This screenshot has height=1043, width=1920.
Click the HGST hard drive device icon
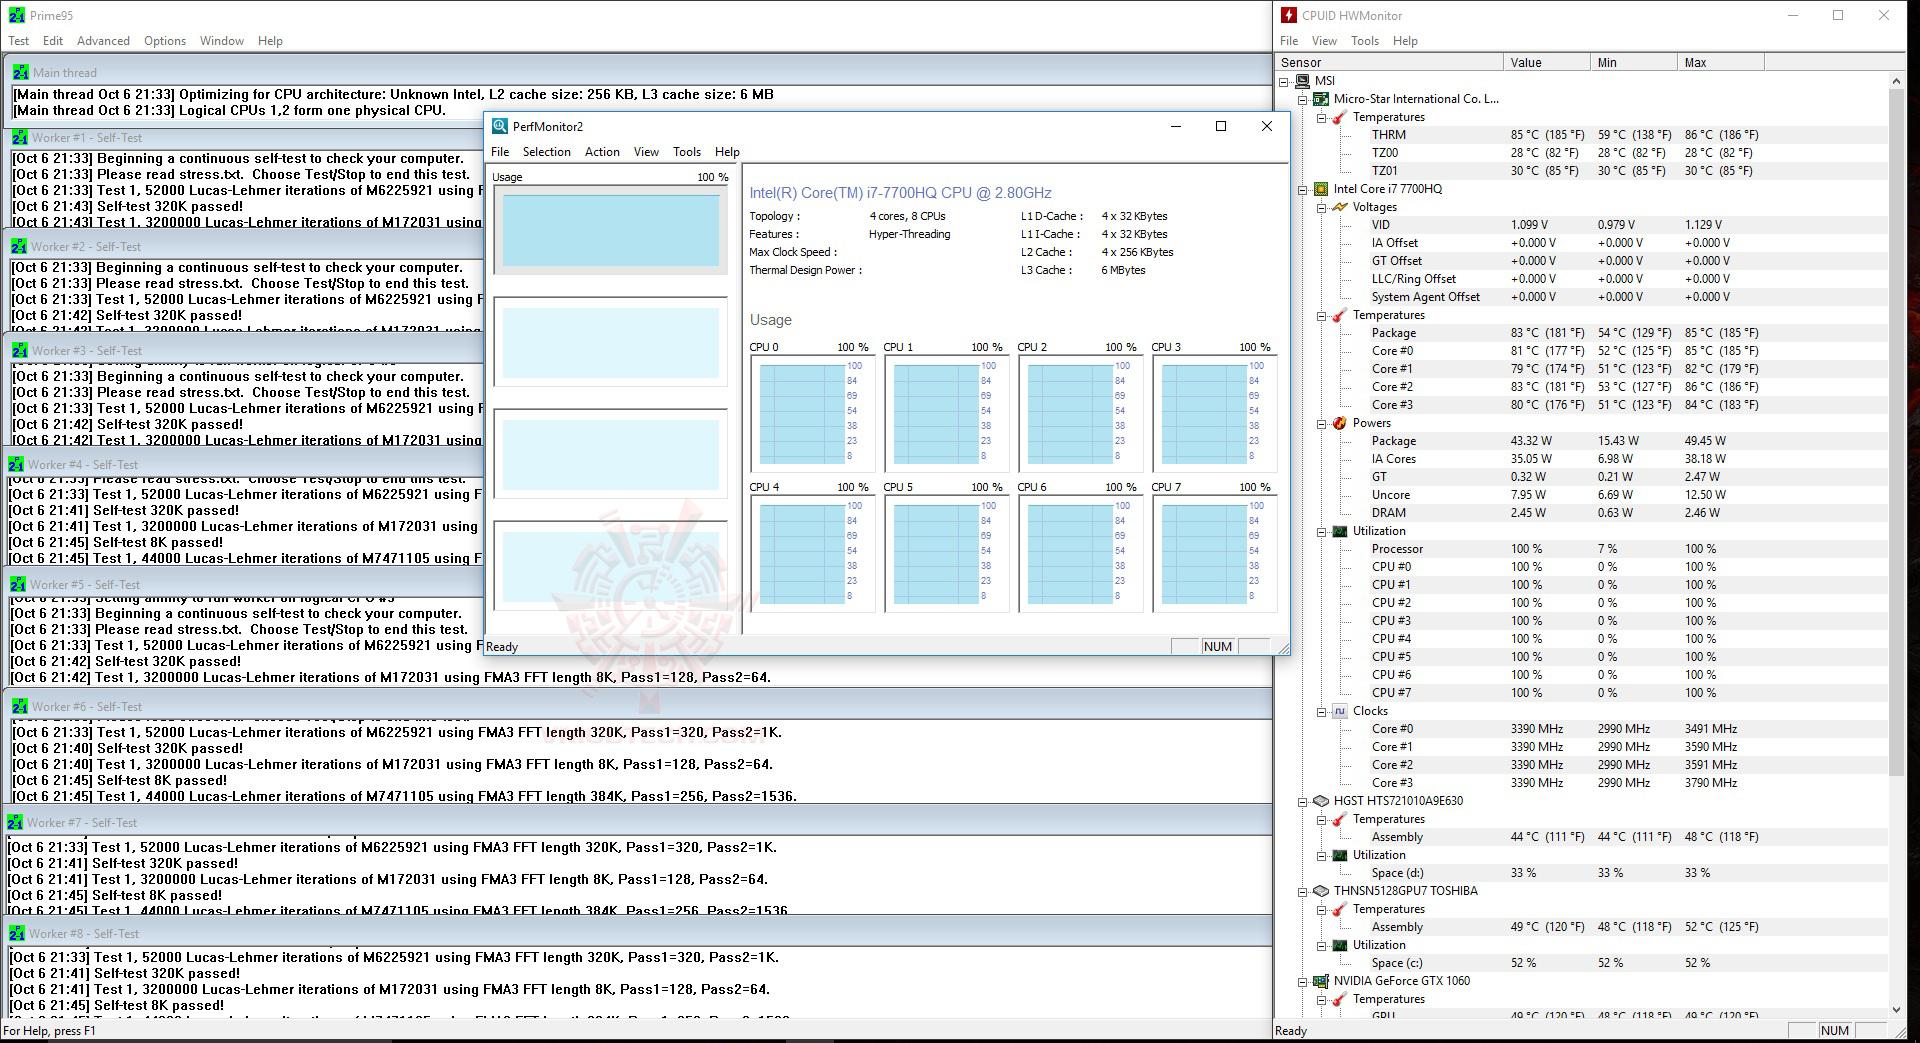[x=1323, y=801]
